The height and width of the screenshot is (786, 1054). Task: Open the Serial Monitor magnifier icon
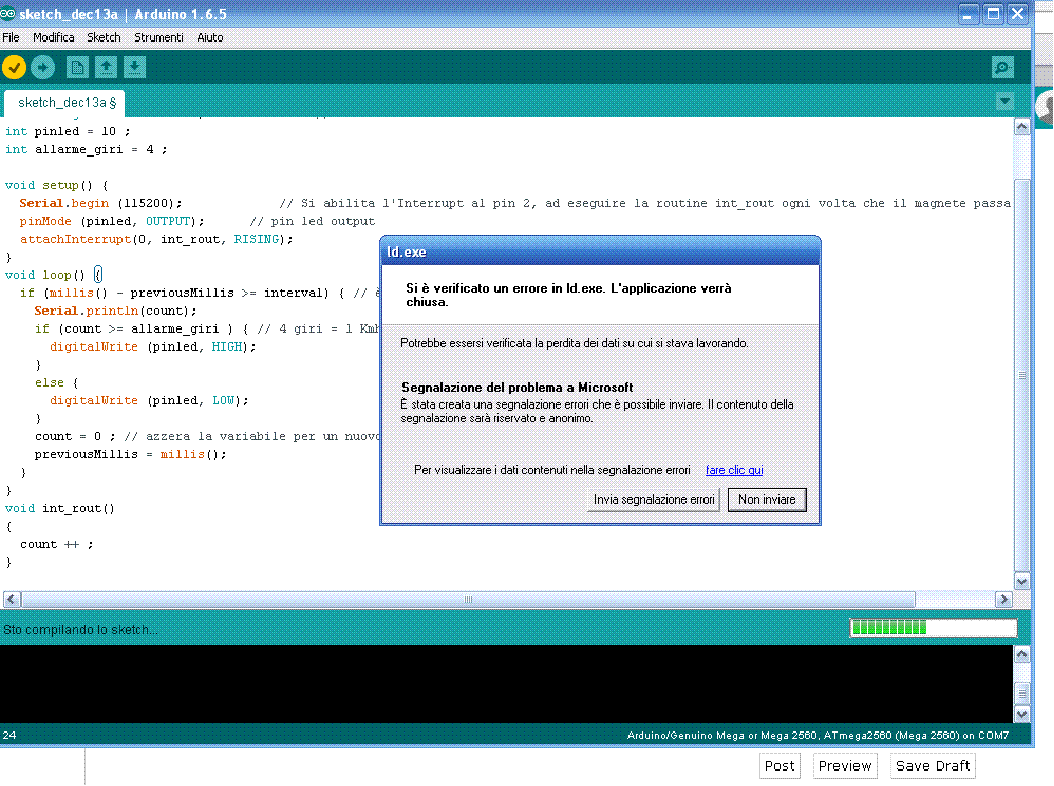pos(1002,67)
